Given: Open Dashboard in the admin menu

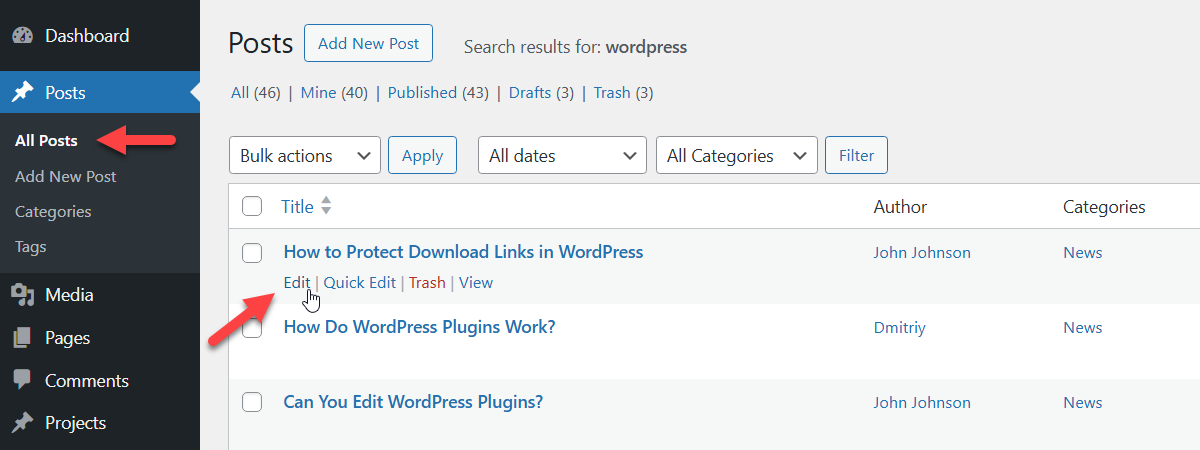Looking at the screenshot, I should (100, 36).
